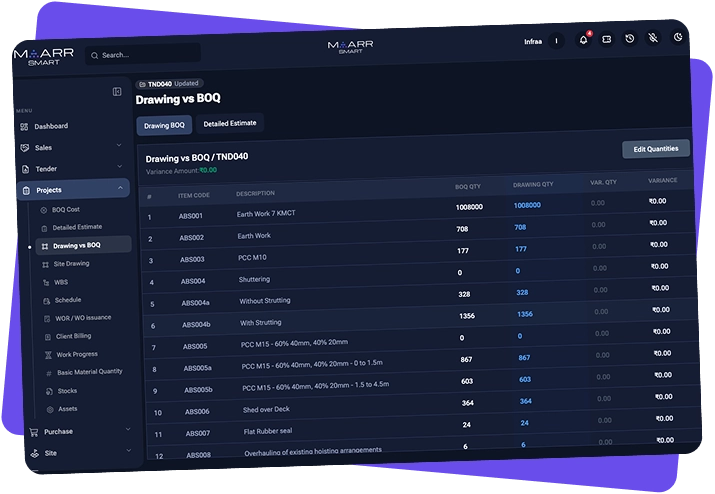Select the Drawing BOQ tab
This screenshot has width=715, height=494.
164,125
